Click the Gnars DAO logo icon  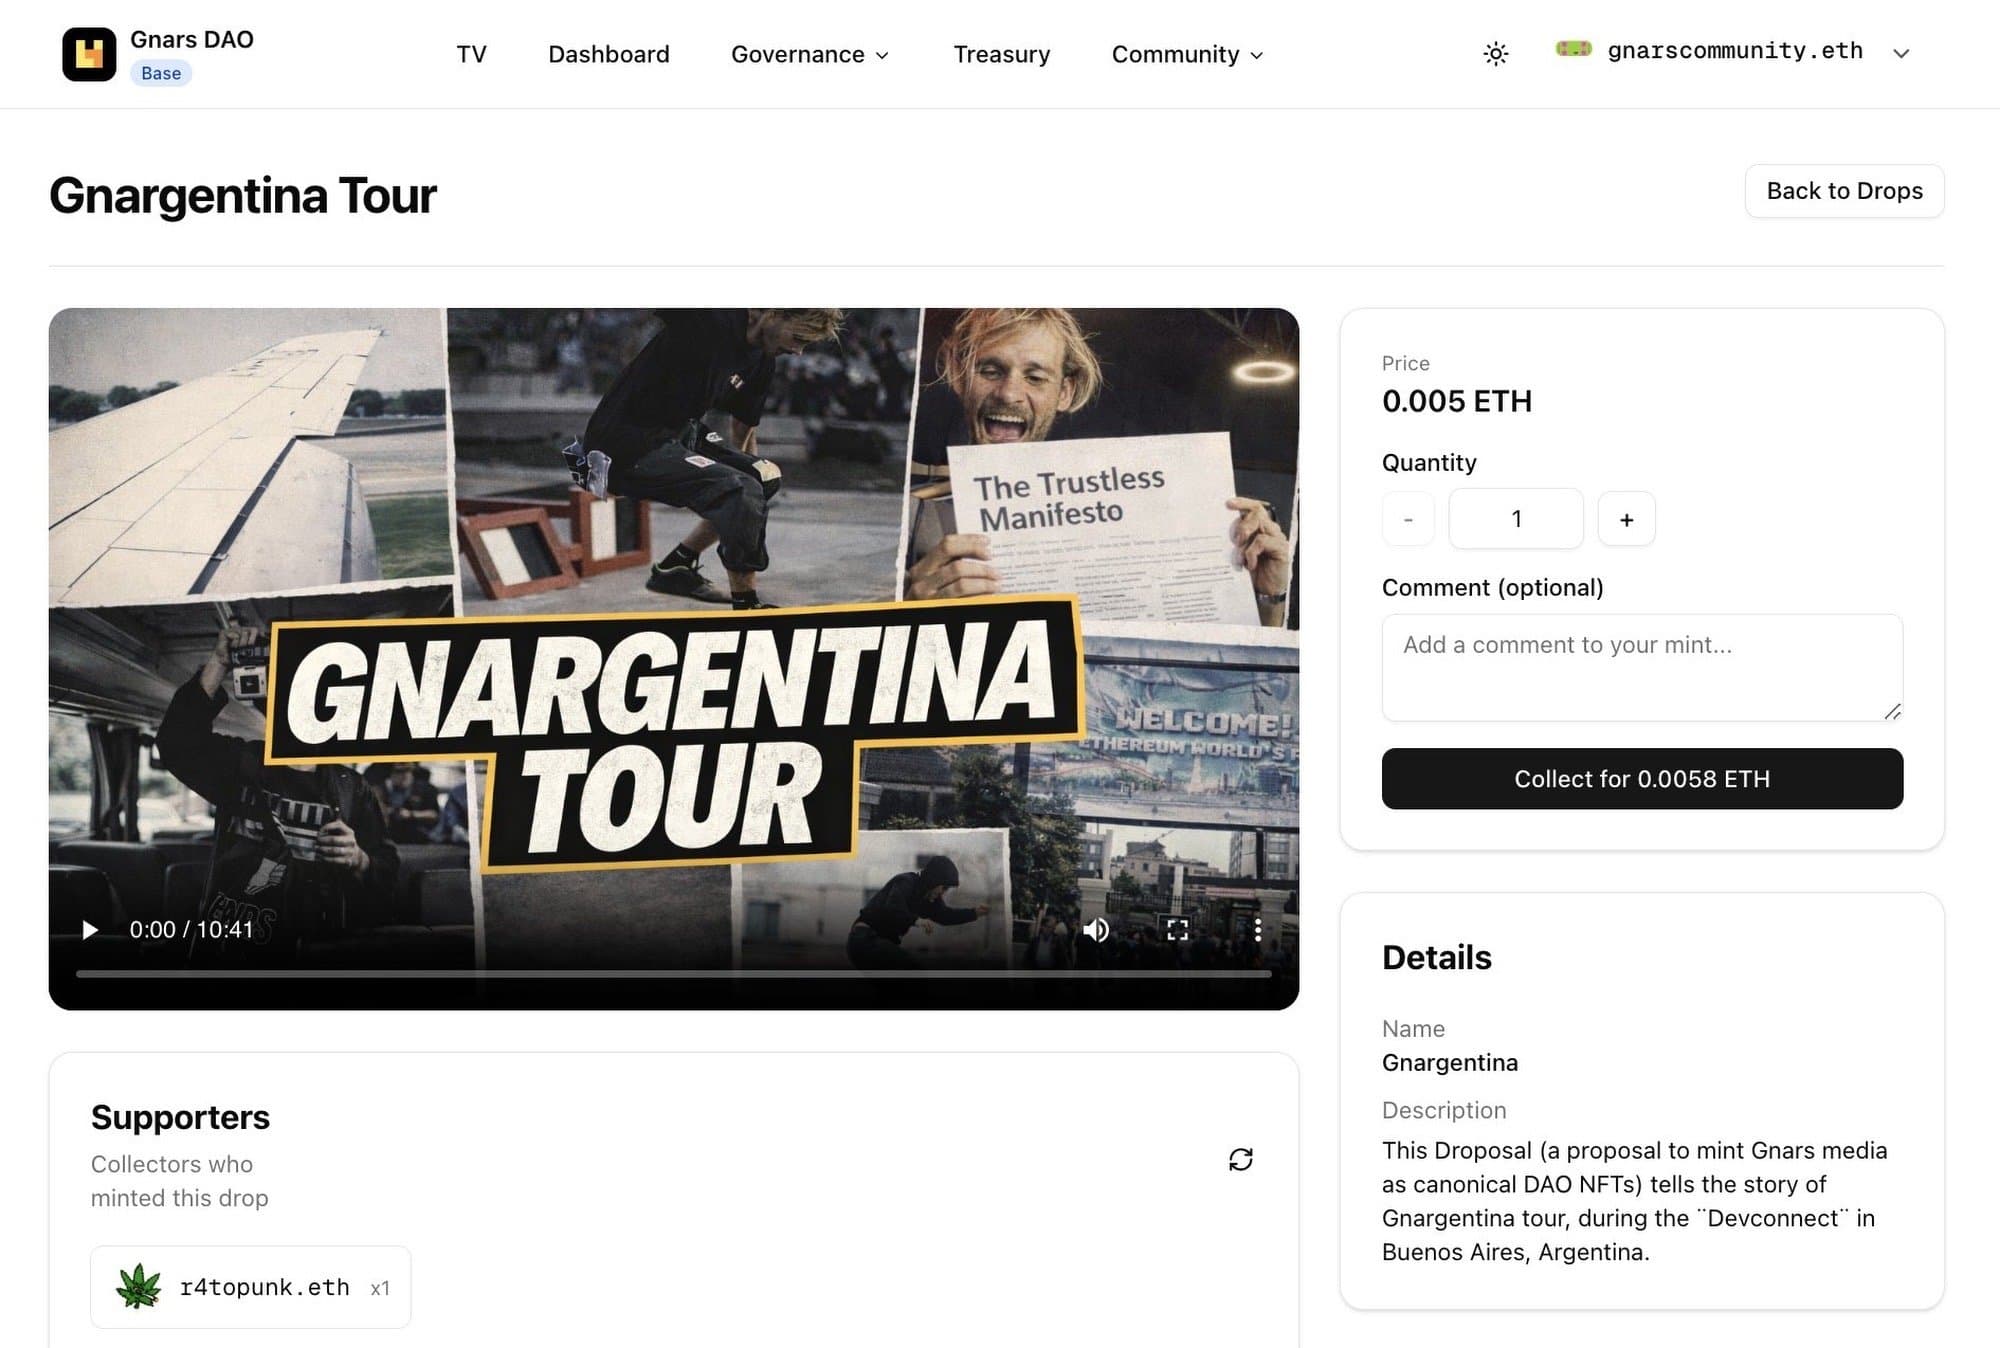[x=89, y=54]
